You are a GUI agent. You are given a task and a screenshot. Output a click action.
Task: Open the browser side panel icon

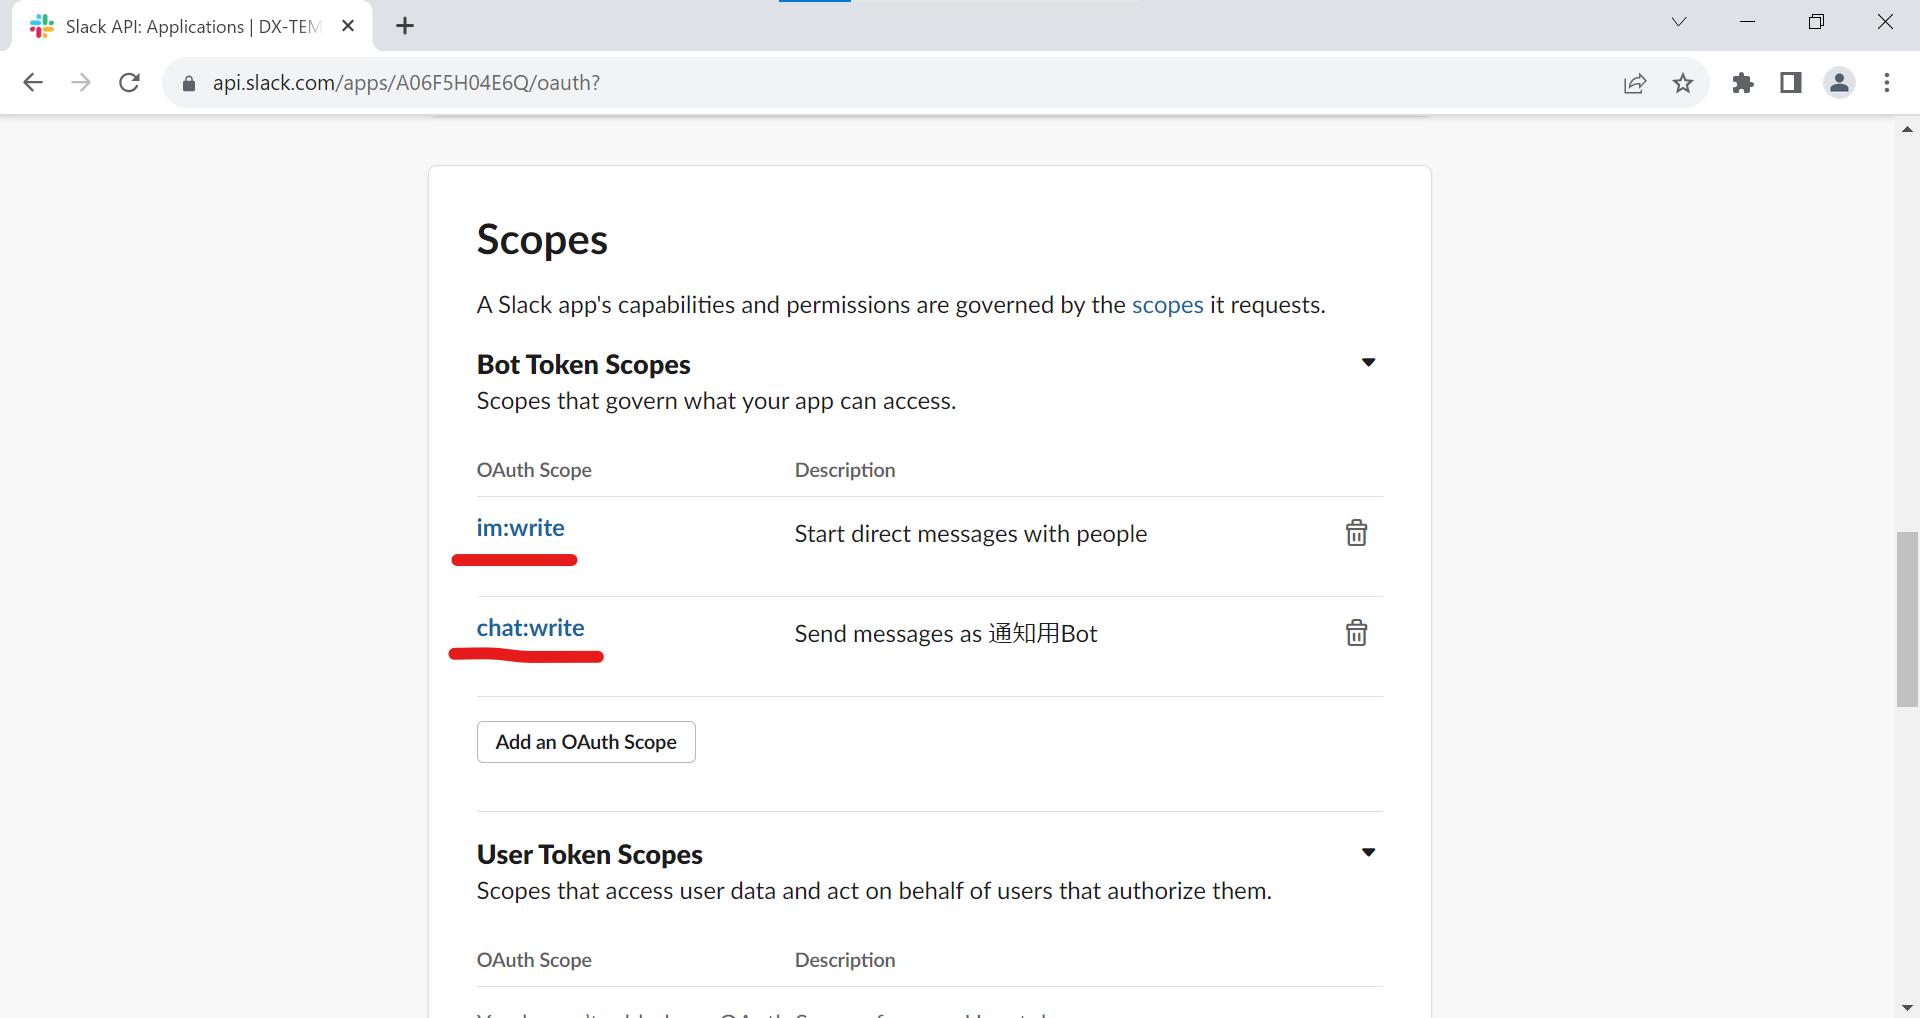1791,83
